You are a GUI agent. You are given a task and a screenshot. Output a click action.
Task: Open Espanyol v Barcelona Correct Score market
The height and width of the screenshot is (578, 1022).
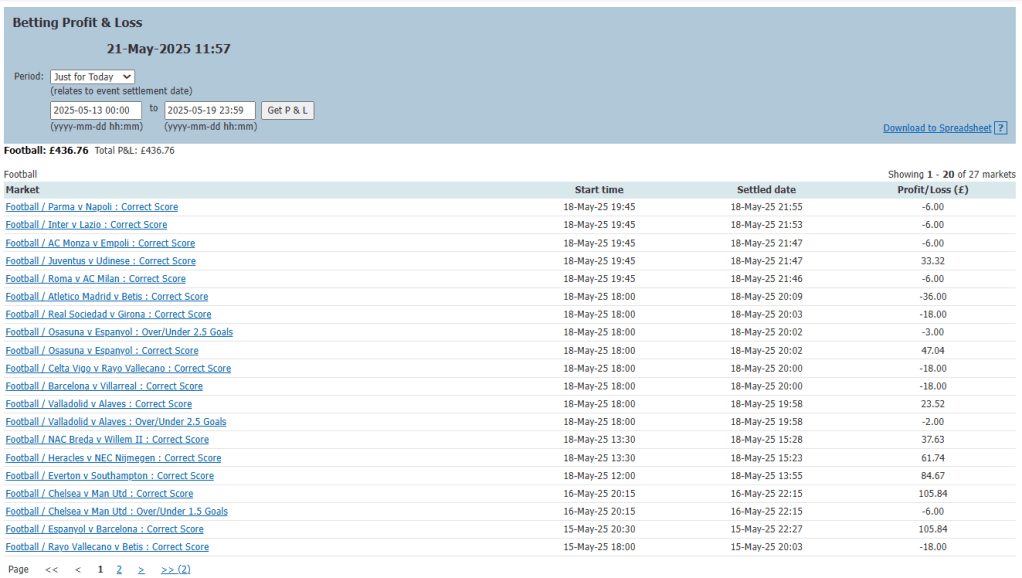[104, 529]
